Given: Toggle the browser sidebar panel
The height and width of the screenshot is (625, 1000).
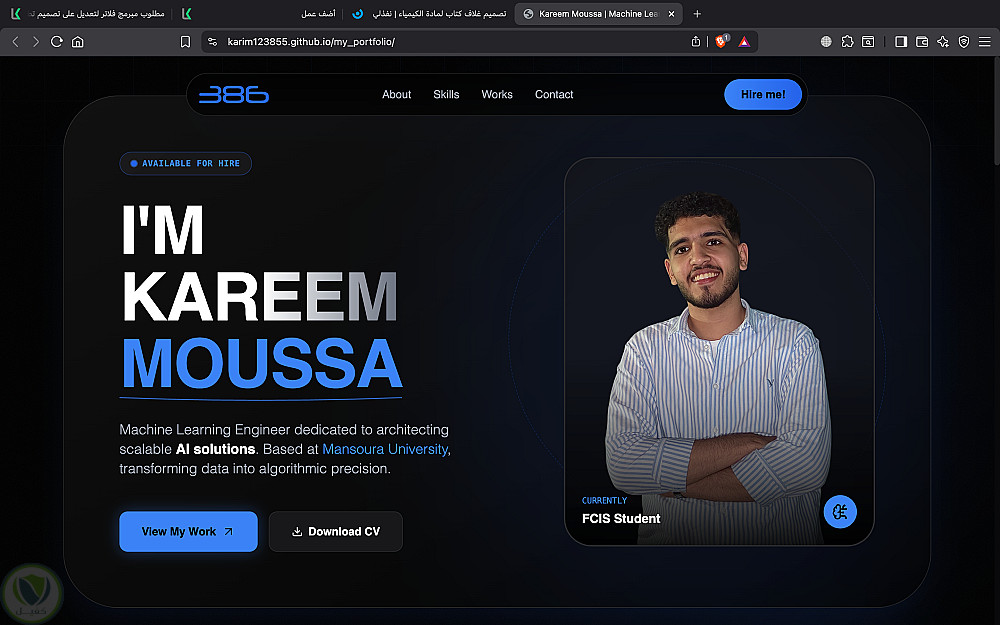Looking at the screenshot, I should coord(901,41).
